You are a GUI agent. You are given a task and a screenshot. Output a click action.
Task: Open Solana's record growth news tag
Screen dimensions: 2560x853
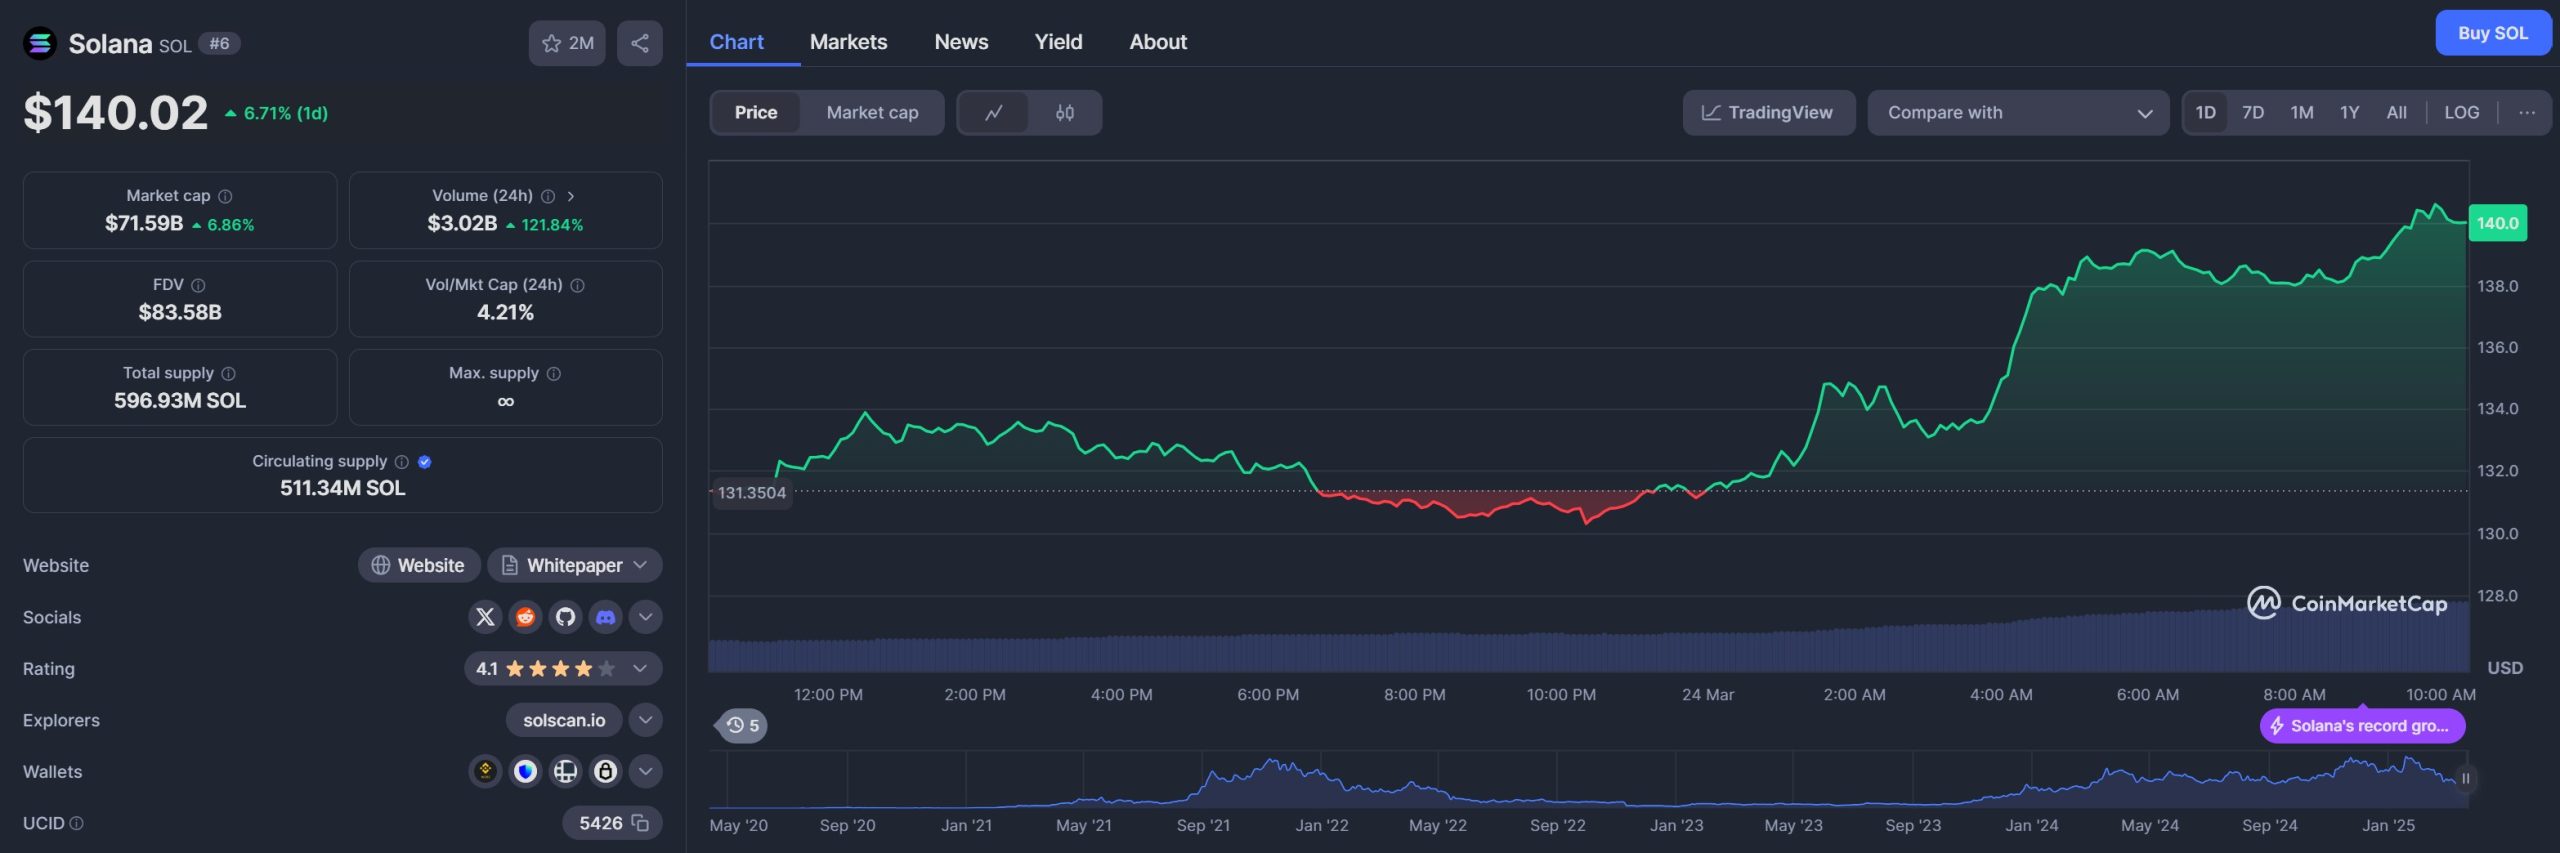(2362, 726)
